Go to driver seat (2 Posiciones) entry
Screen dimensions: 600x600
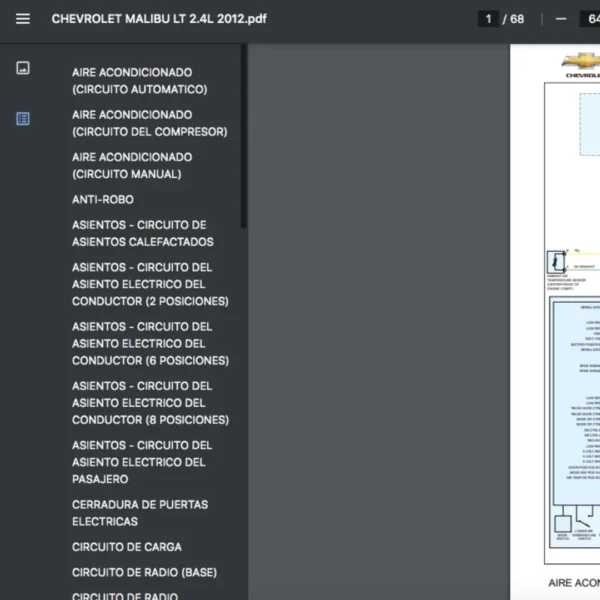pos(149,284)
